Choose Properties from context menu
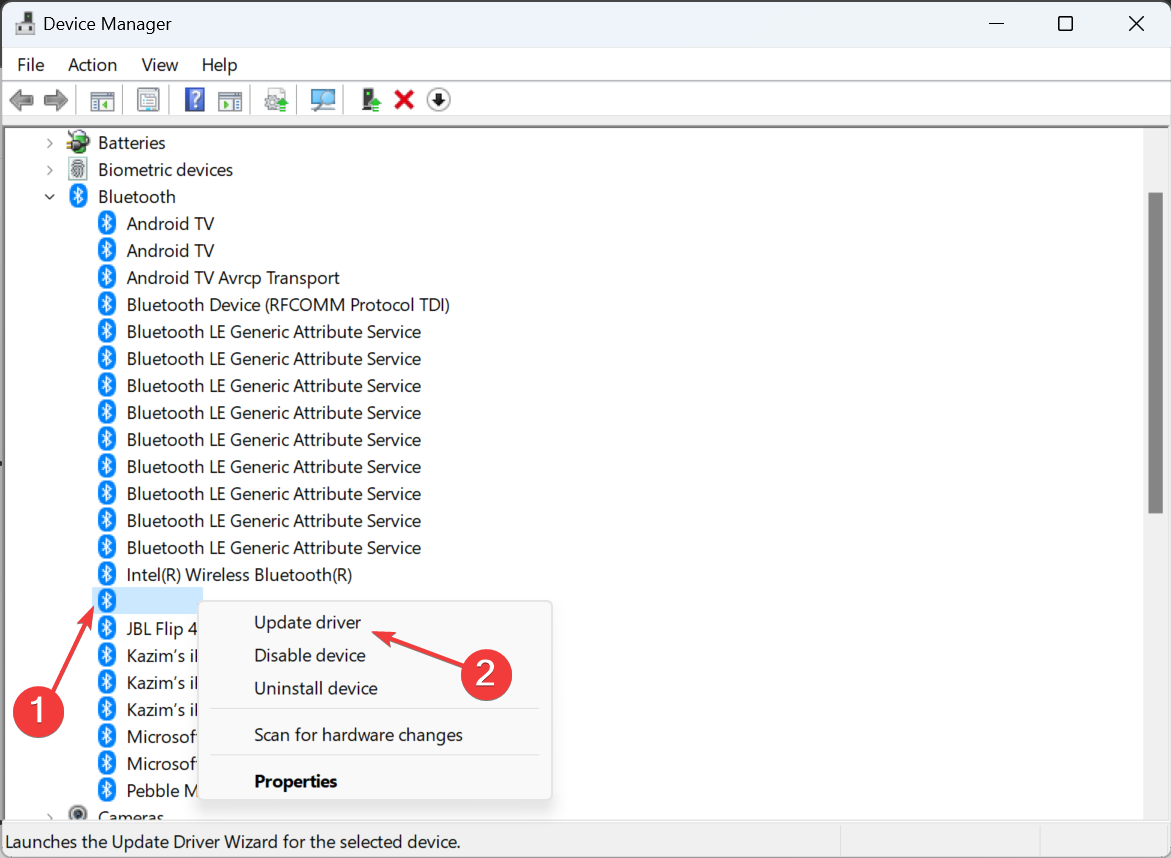This screenshot has height=858, width=1171. (x=296, y=781)
